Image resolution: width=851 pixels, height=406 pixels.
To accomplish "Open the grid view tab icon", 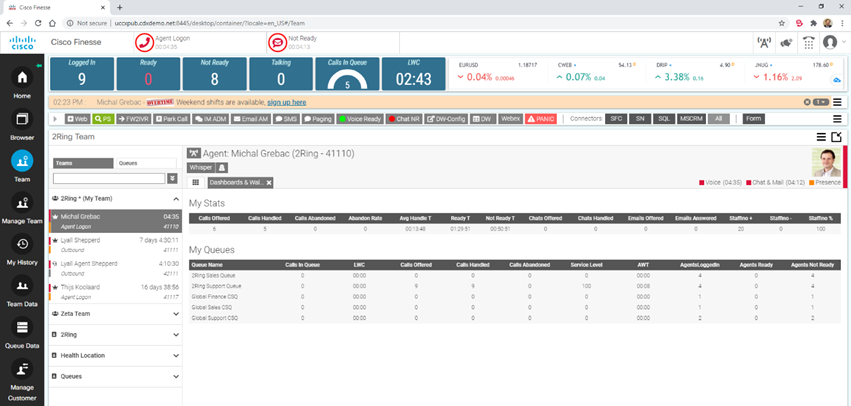I will click(195, 183).
